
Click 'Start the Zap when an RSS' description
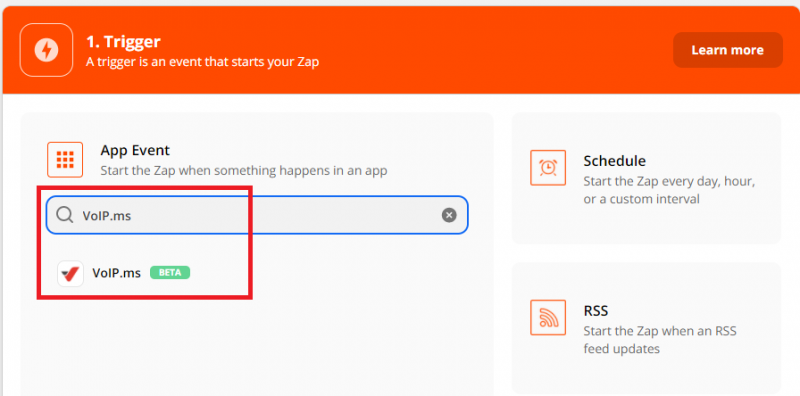pos(660,340)
